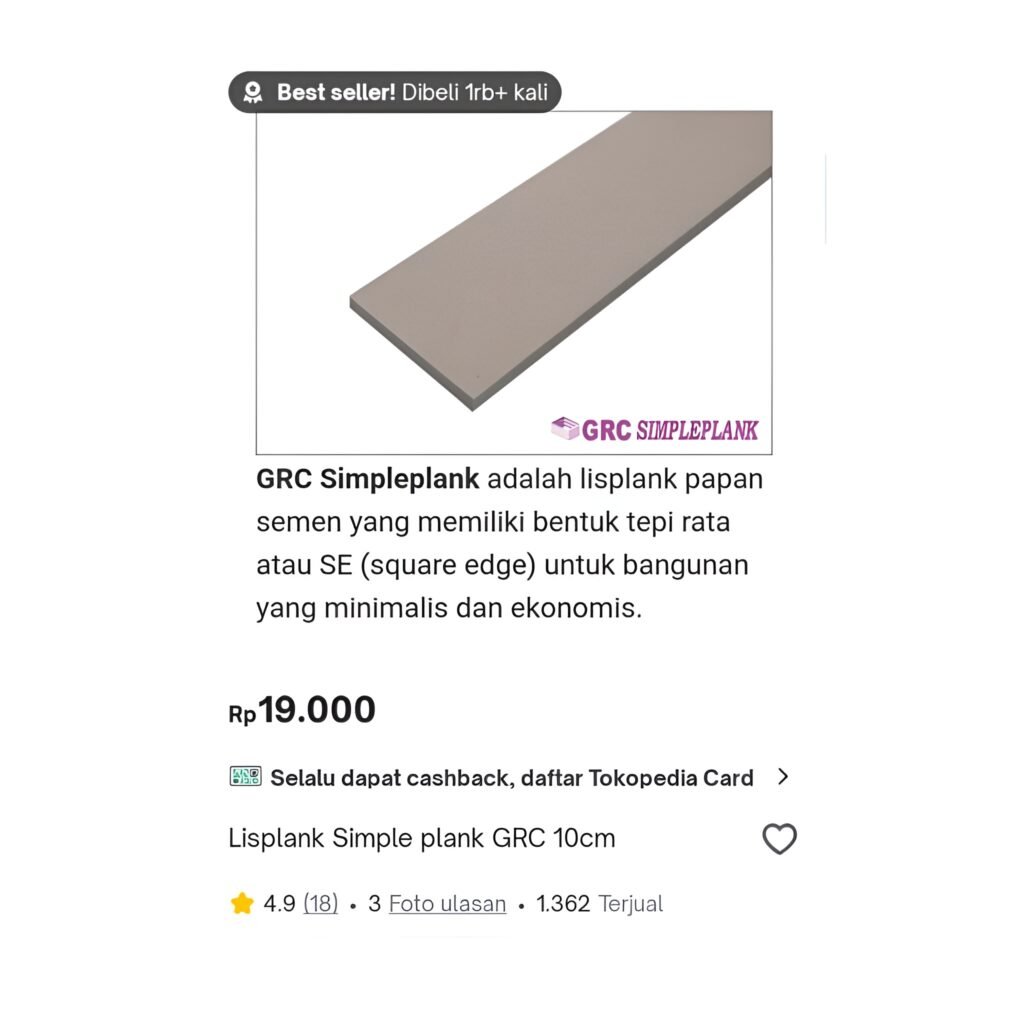The width and height of the screenshot is (1024, 1024).
Task: Click the 4.9 rating score
Action: coord(280,904)
